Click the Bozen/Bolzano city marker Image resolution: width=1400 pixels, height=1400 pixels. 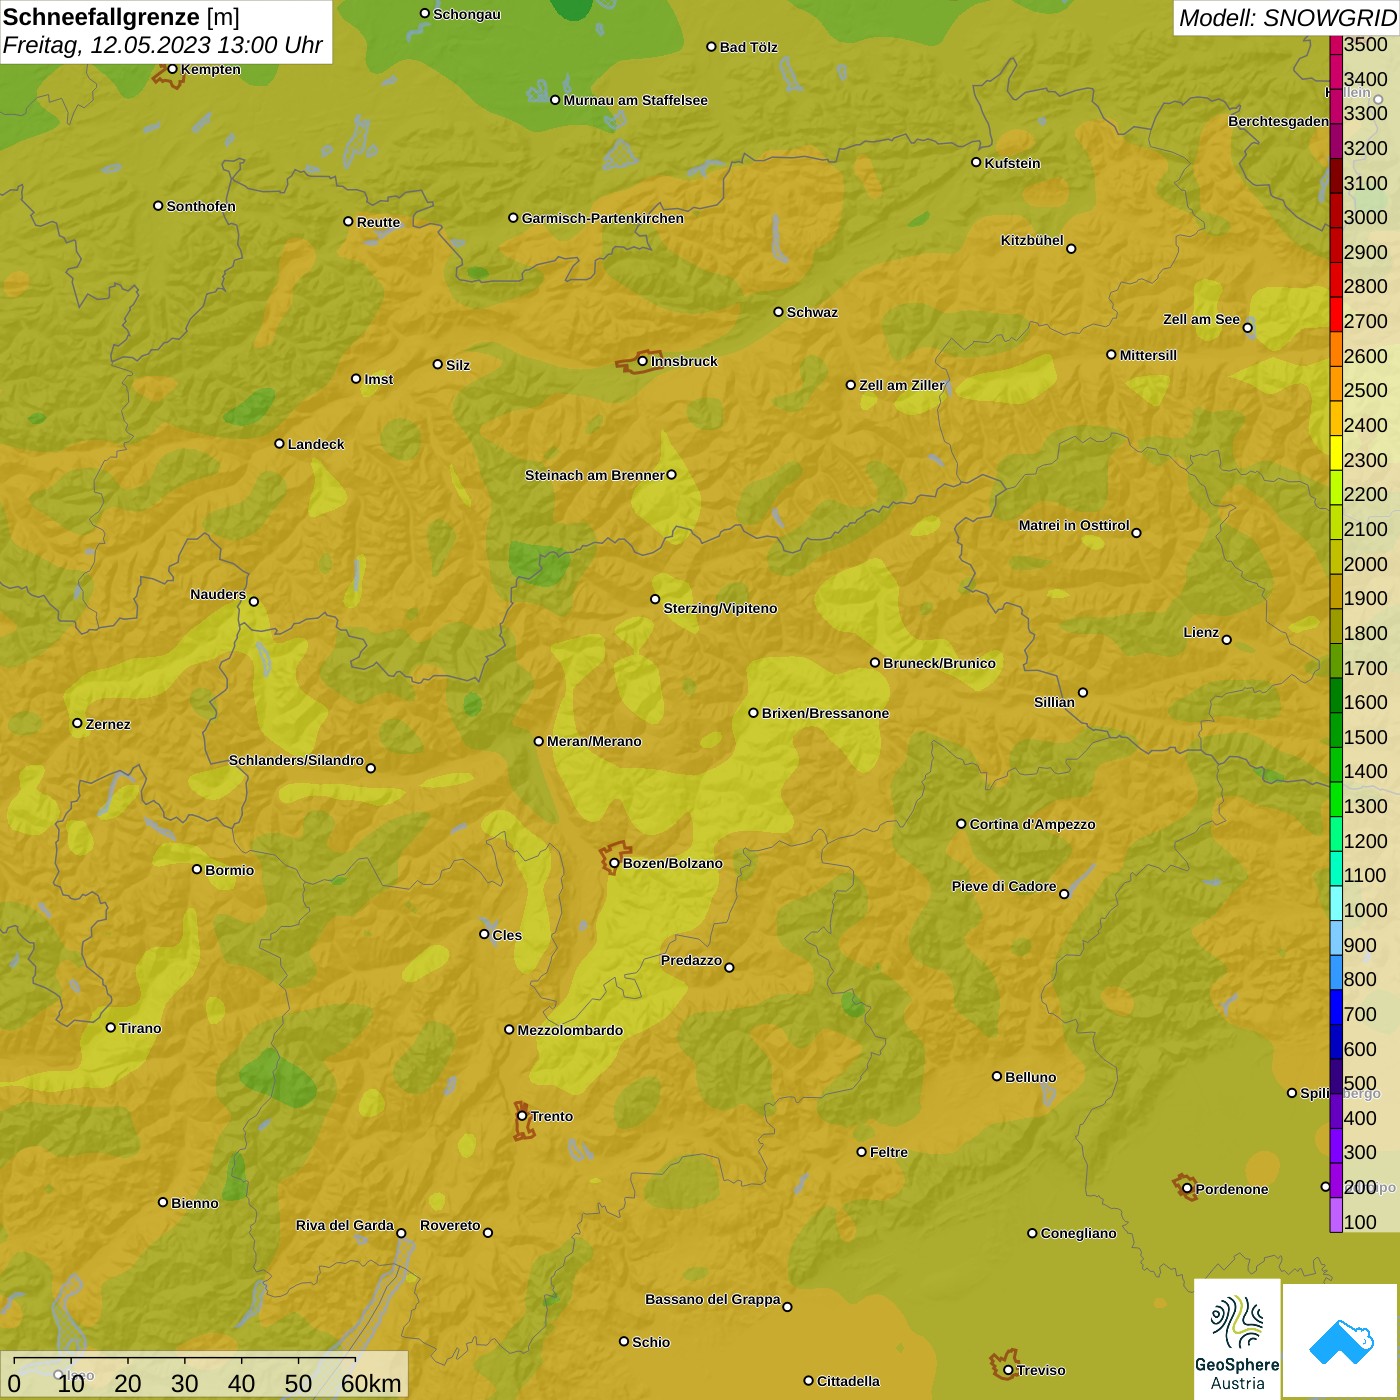click(614, 863)
